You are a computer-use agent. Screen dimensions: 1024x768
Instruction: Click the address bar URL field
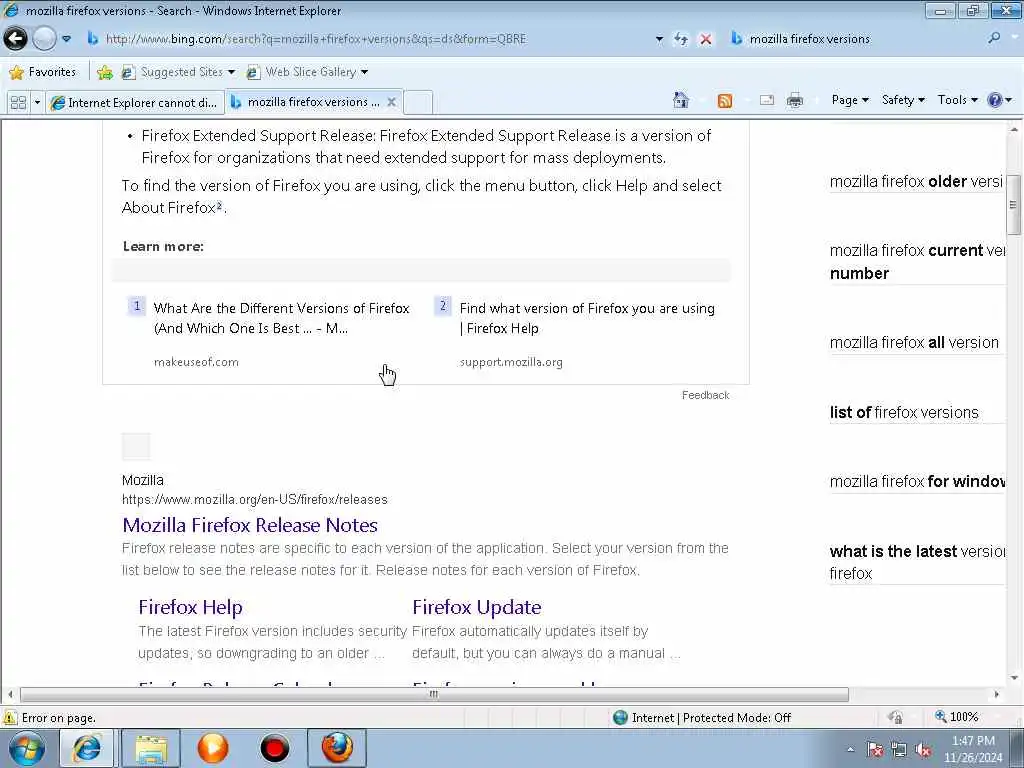click(369, 39)
